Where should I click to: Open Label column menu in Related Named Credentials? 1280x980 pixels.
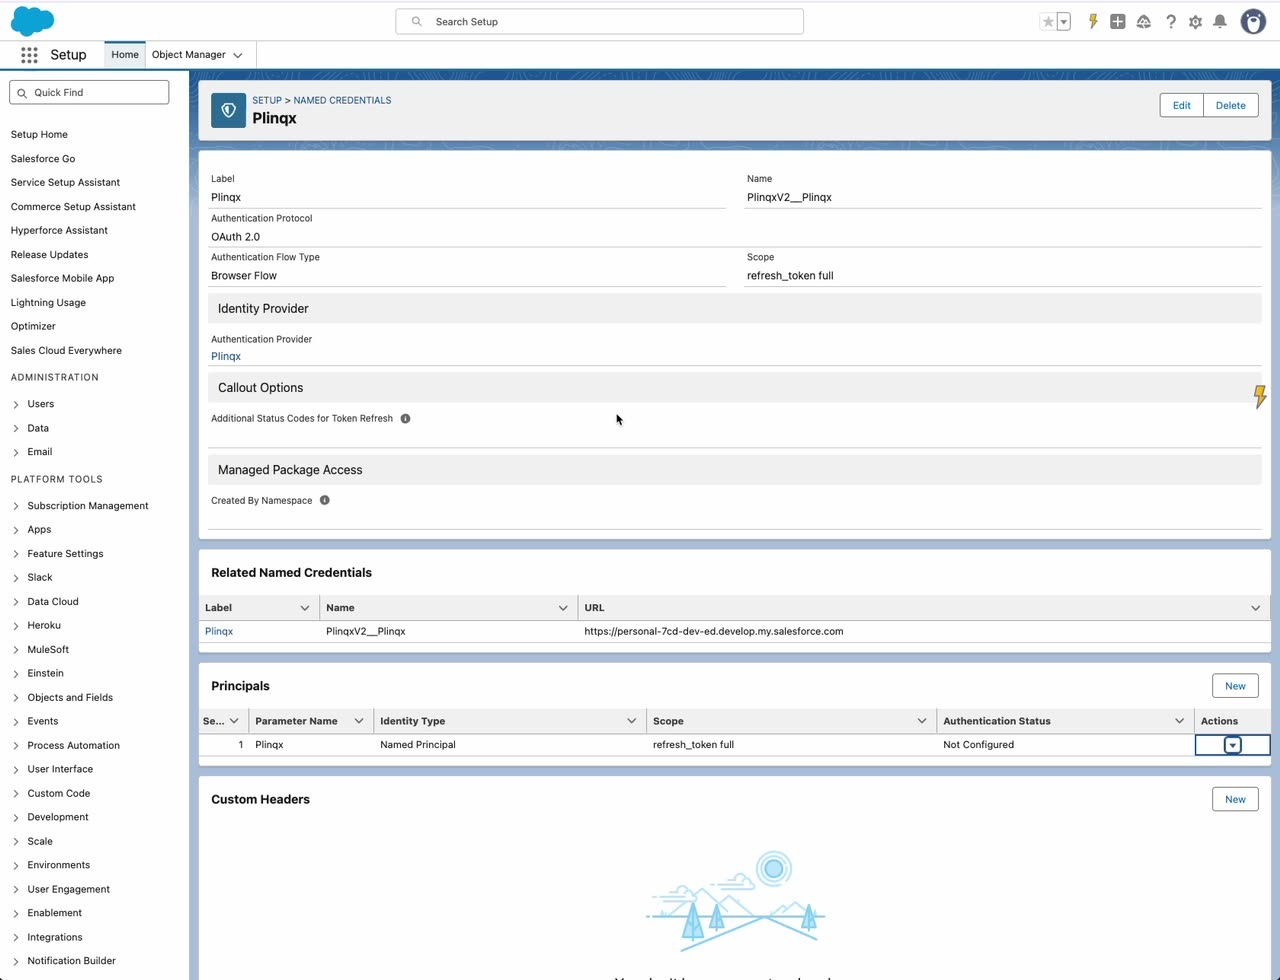pyautogui.click(x=305, y=608)
